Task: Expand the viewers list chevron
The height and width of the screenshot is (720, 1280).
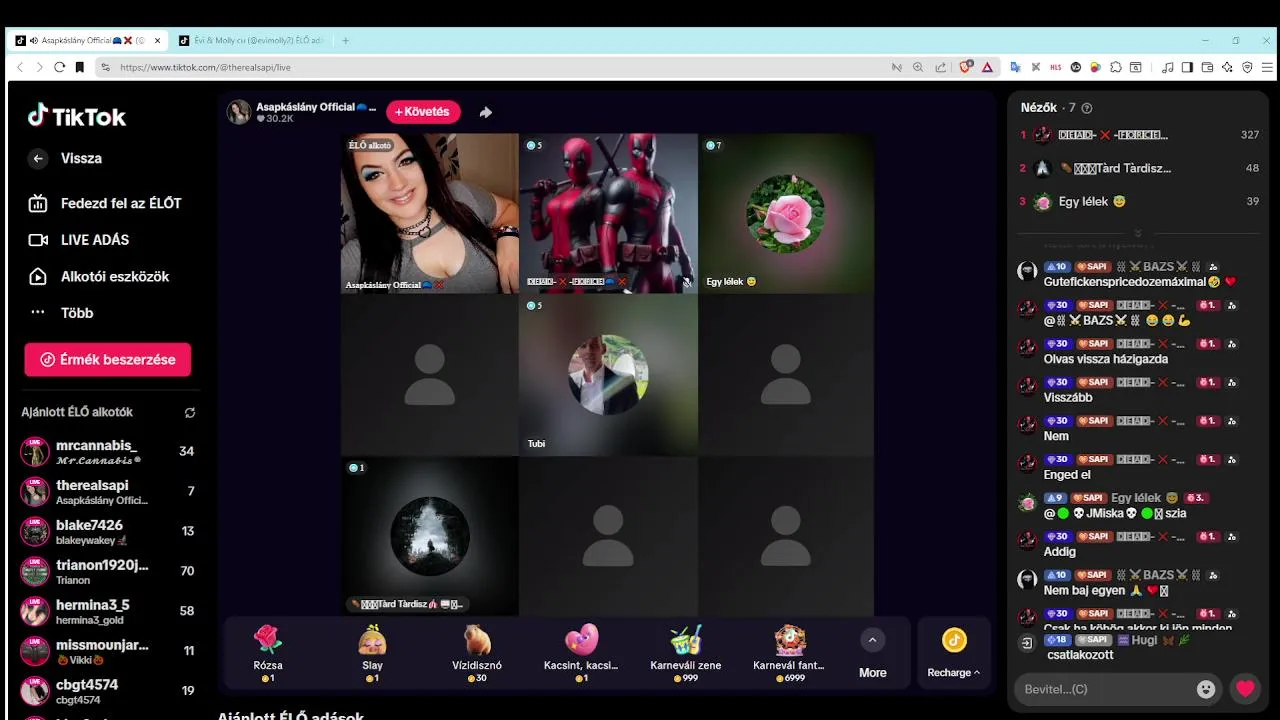Action: click(x=1138, y=233)
